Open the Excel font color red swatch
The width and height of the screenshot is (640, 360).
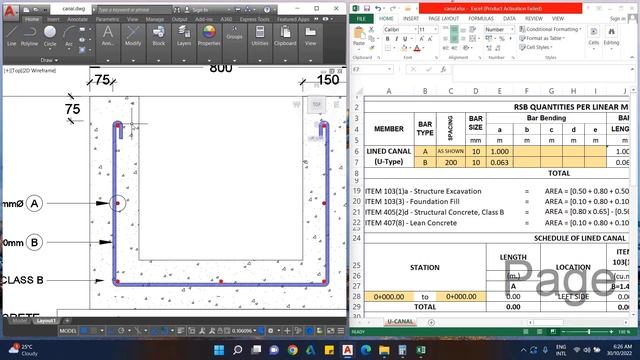[417, 48]
